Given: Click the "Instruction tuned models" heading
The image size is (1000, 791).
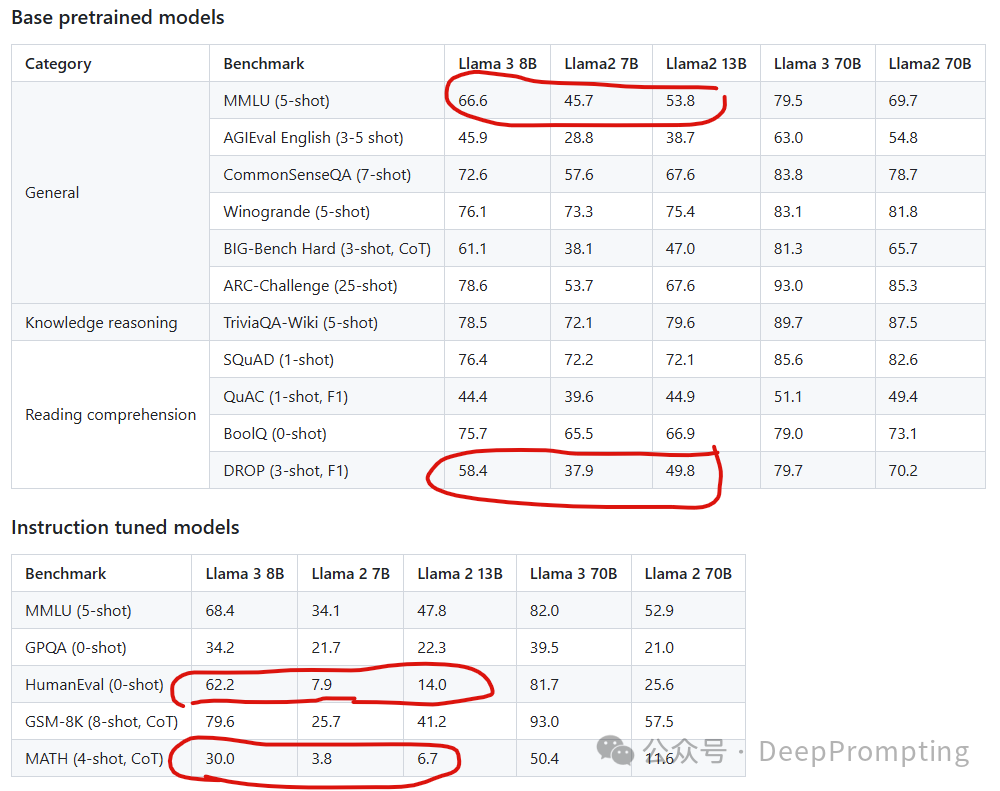Looking at the screenshot, I should point(125,527).
